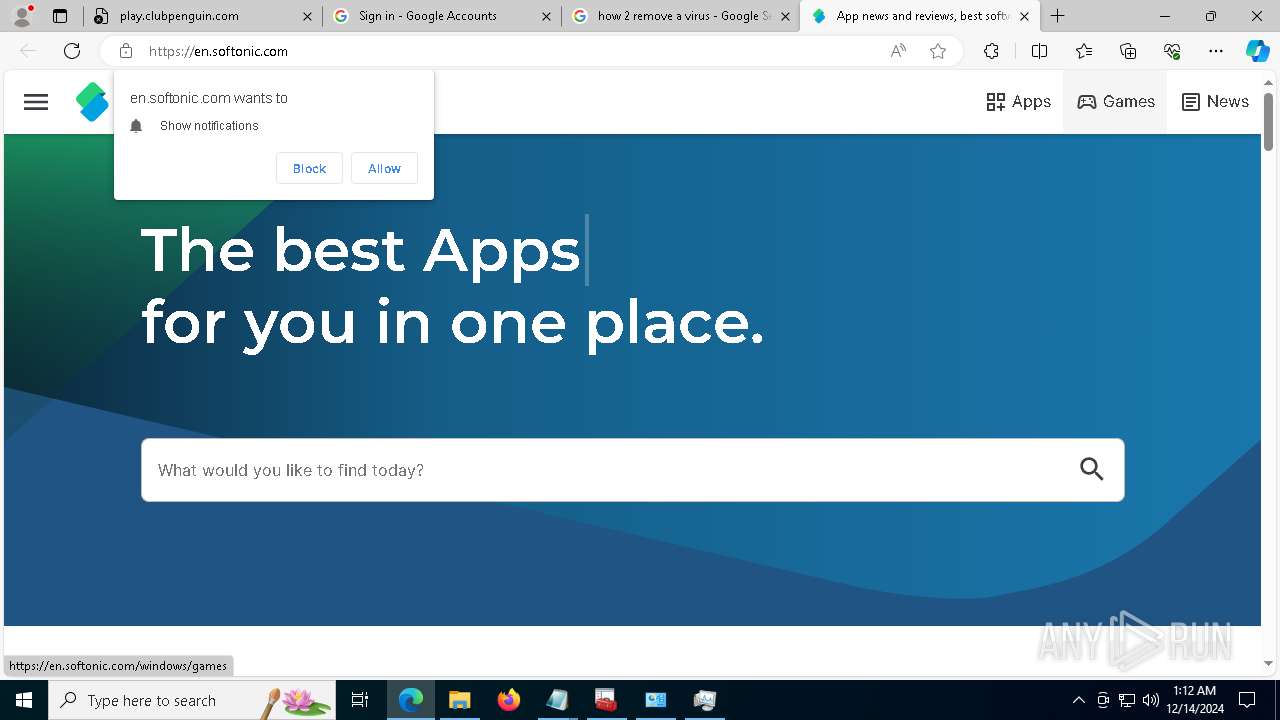Open the Copilot sidebar icon

(x=1257, y=51)
